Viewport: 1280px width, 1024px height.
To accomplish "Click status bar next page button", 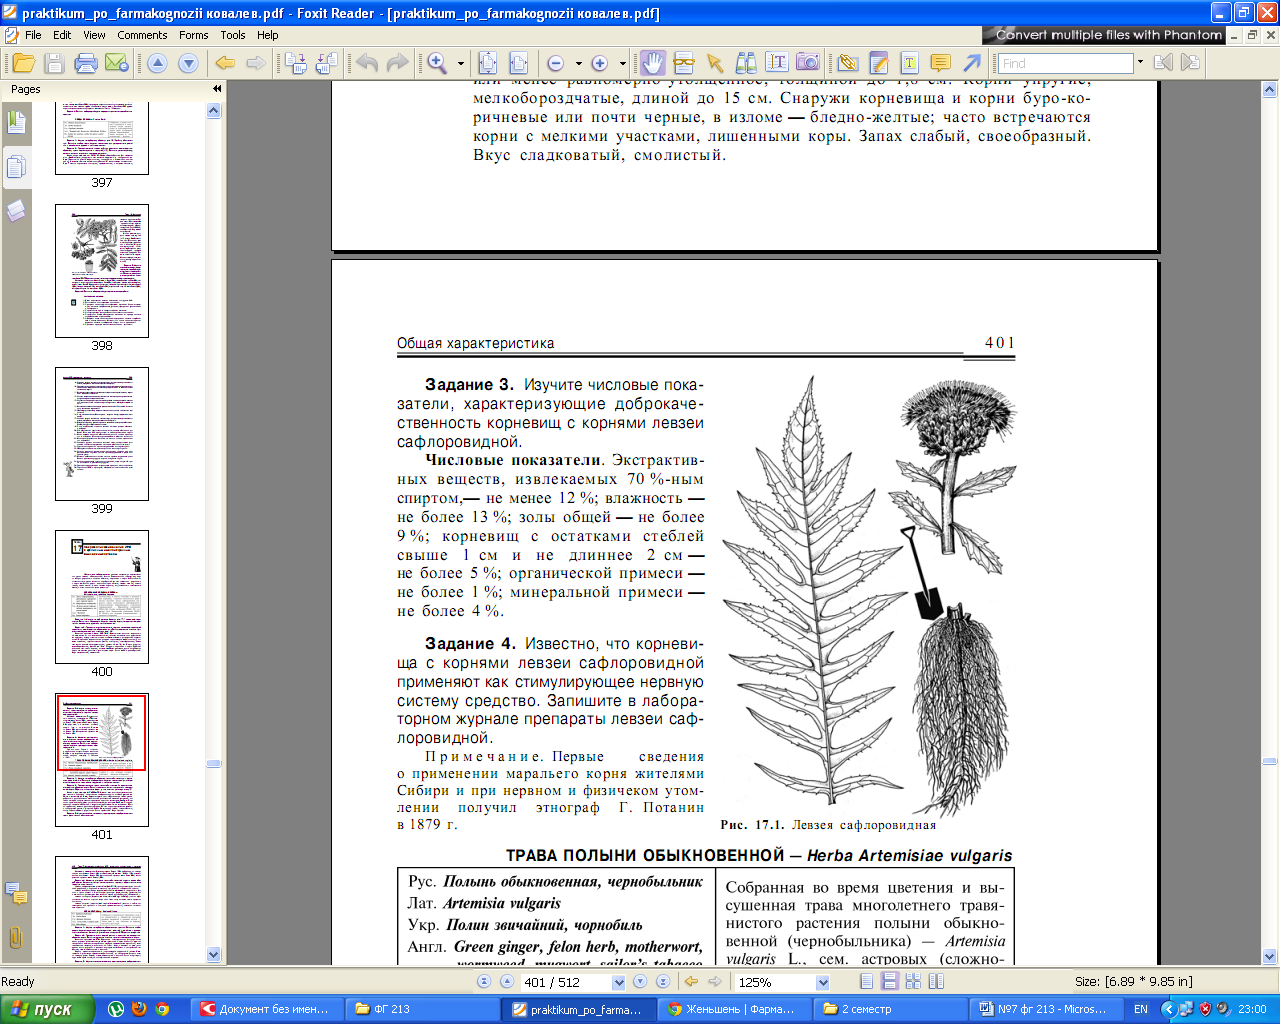I will coord(640,982).
